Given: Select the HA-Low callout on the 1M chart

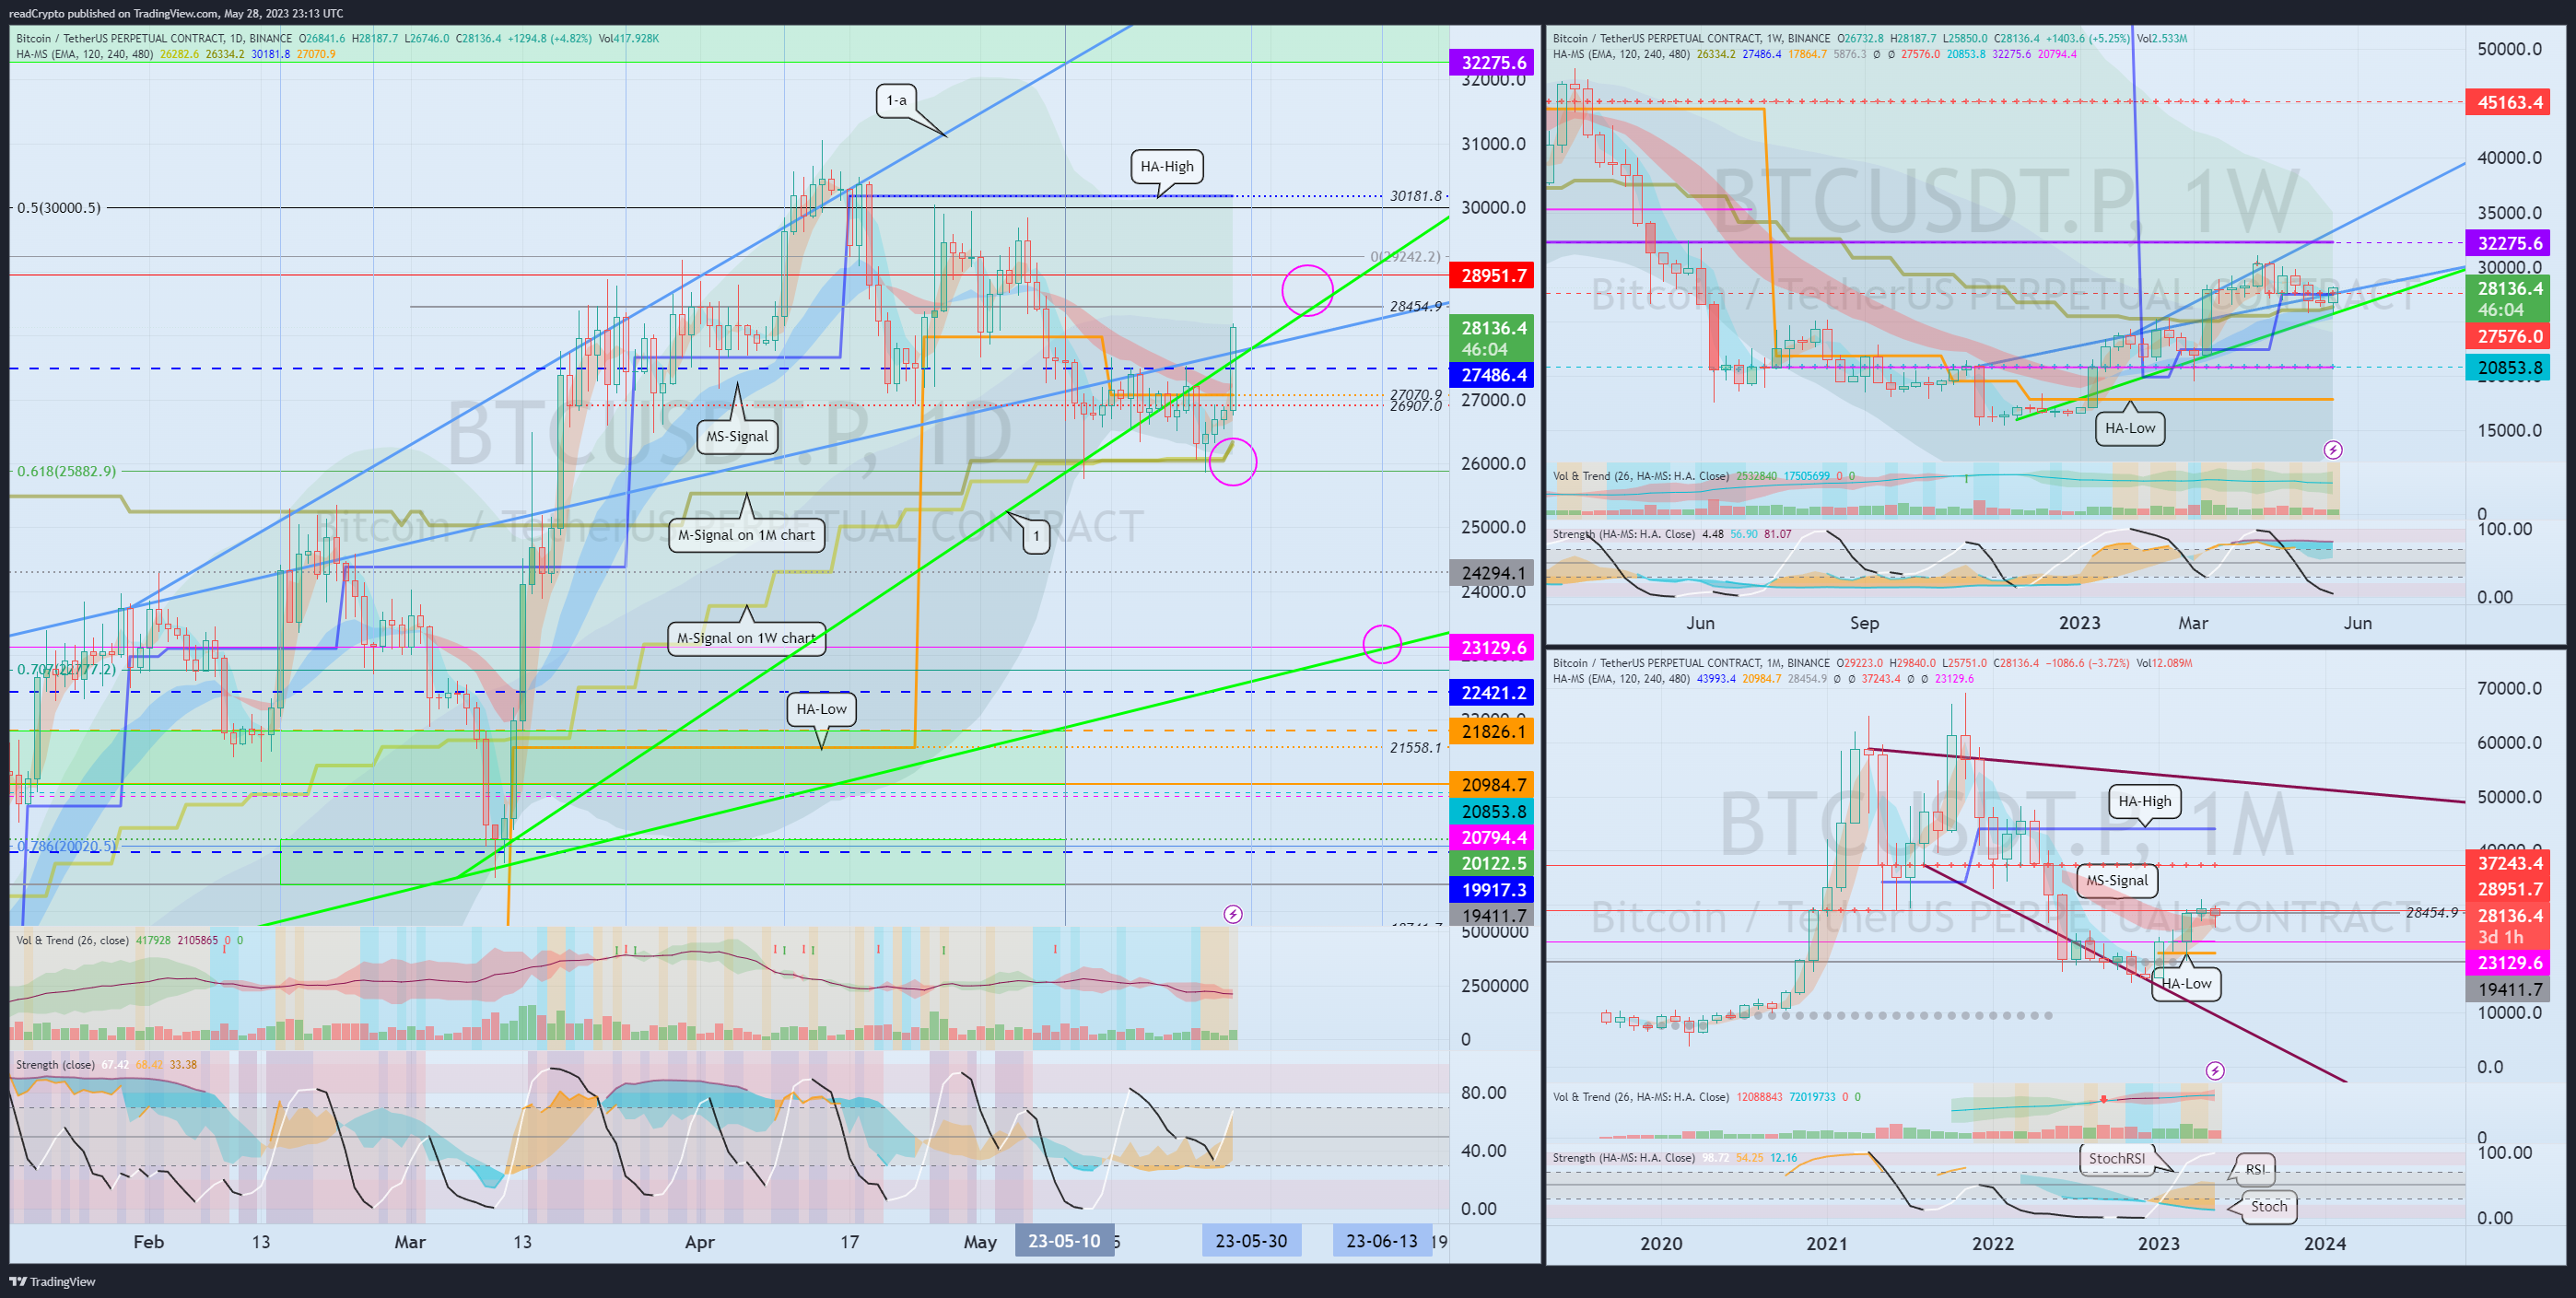Looking at the screenshot, I should (x=2186, y=983).
